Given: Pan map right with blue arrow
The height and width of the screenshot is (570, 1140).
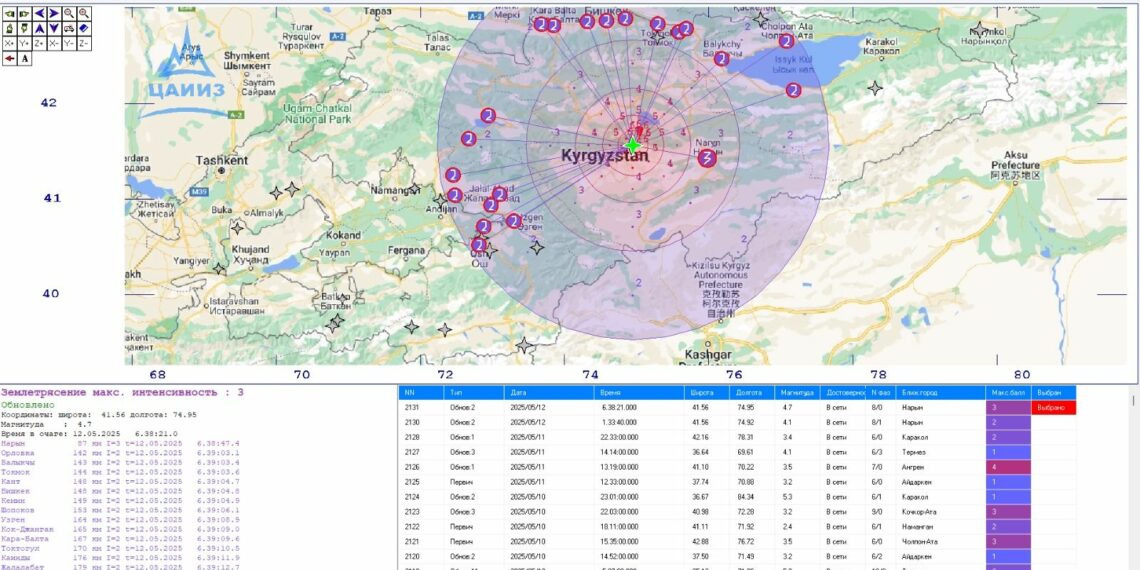Looking at the screenshot, I should click(x=54, y=13).
